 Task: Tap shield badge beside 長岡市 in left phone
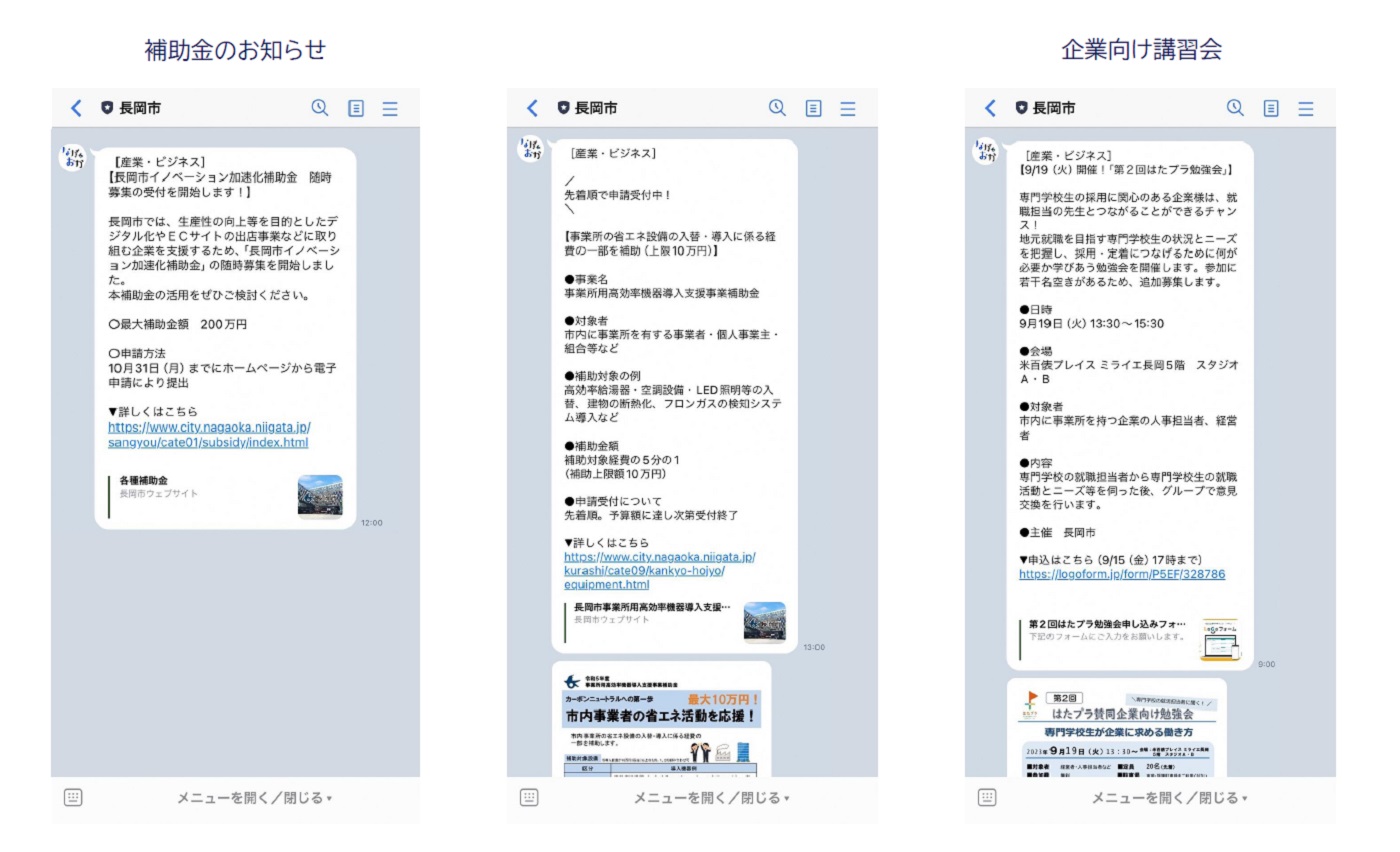click(x=107, y=108)
